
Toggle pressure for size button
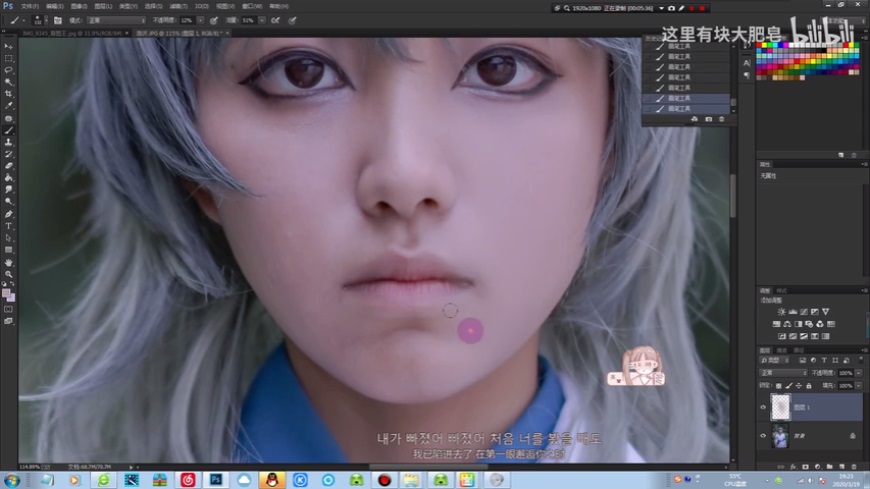[292, 21]
